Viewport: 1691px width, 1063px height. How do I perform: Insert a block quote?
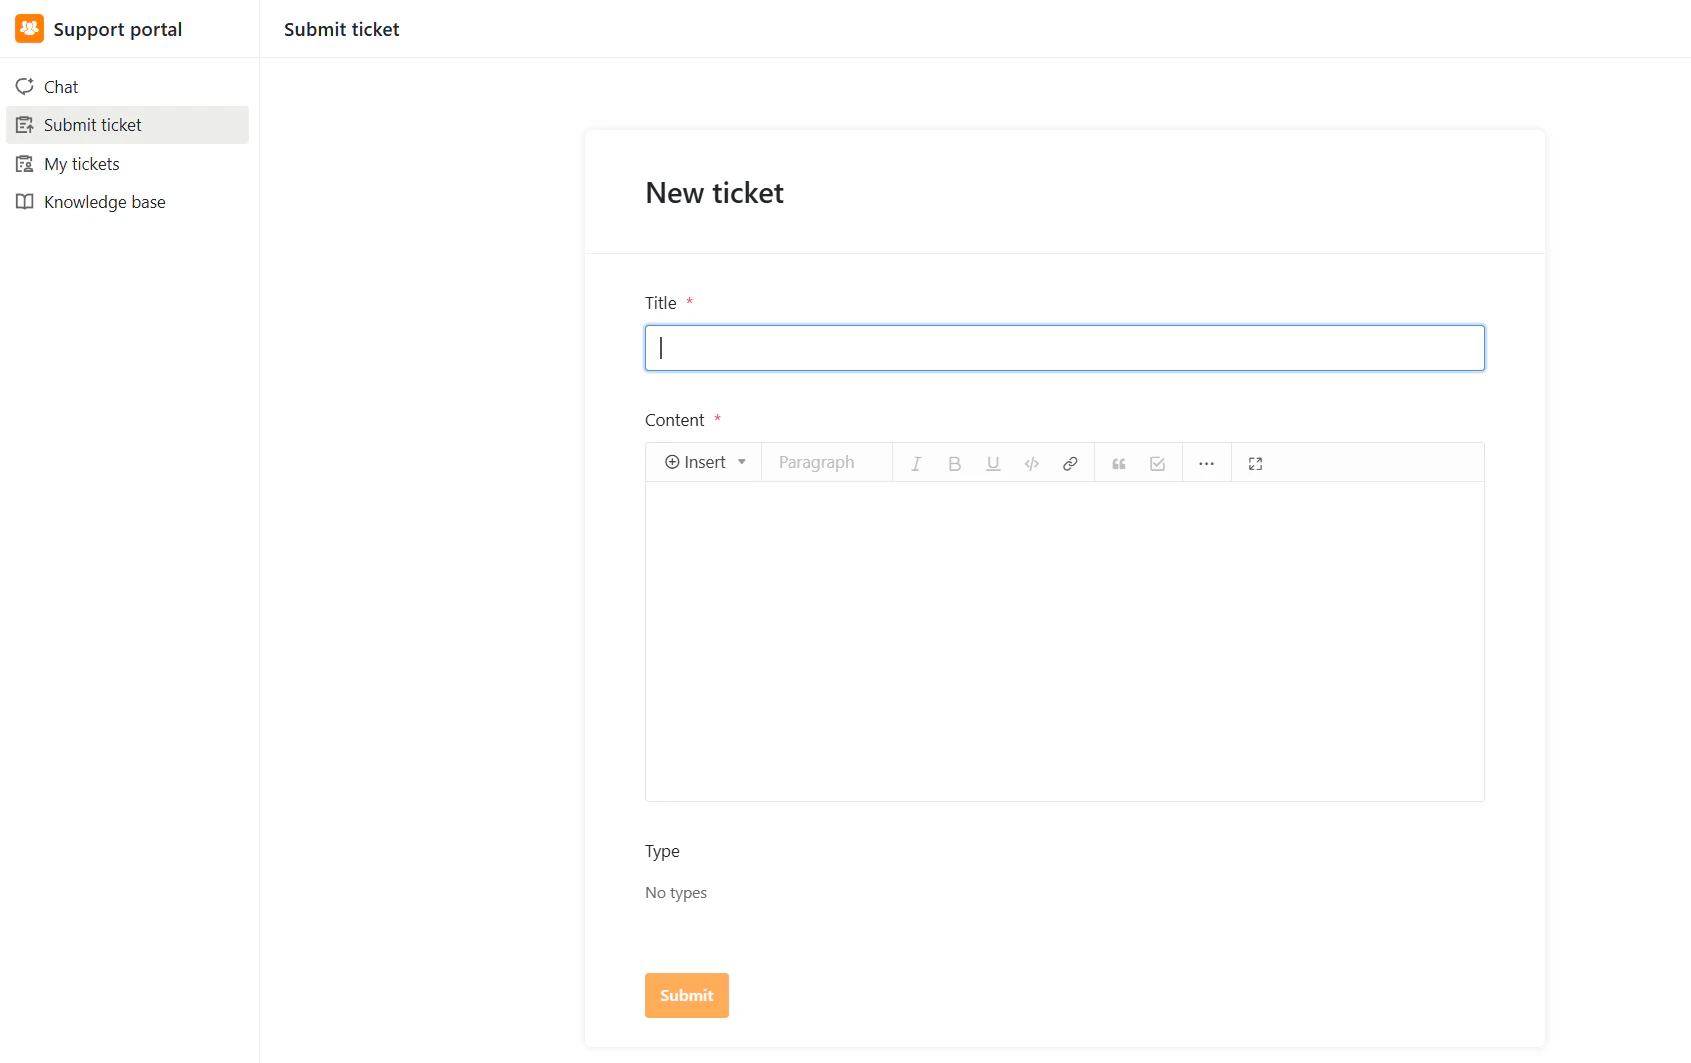pos(1119,463)
